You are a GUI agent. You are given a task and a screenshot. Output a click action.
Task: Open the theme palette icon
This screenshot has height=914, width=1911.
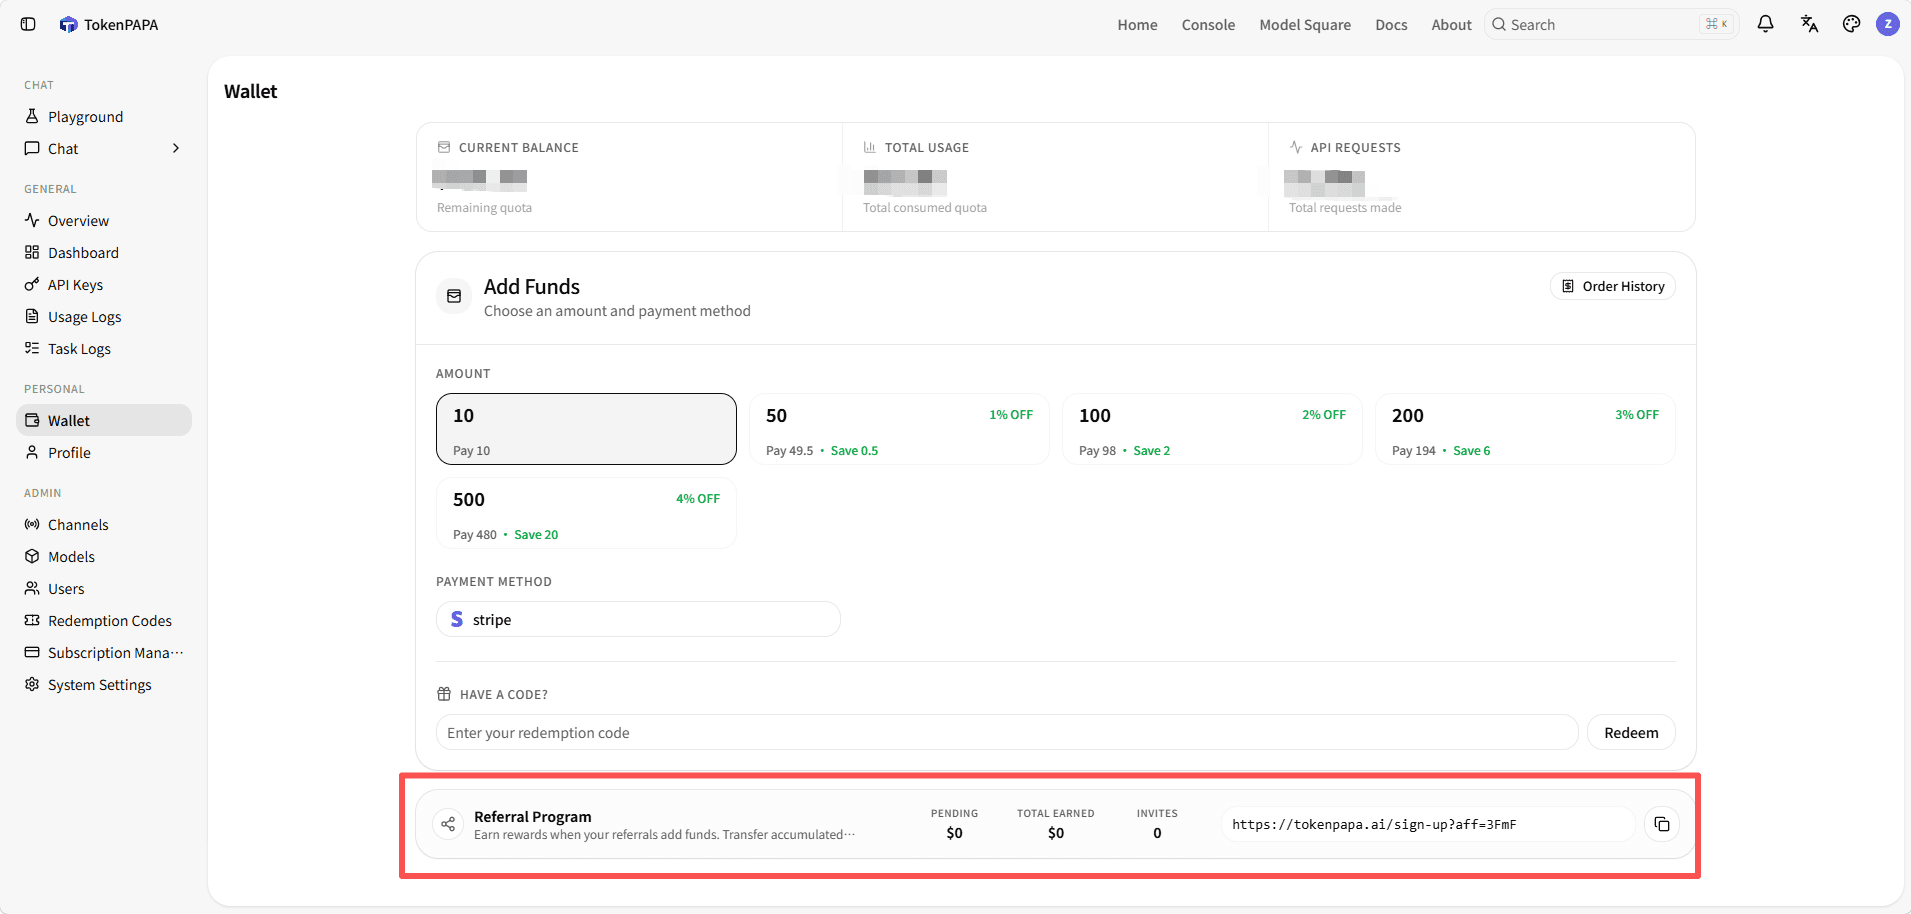click(x=1851, y=24)
